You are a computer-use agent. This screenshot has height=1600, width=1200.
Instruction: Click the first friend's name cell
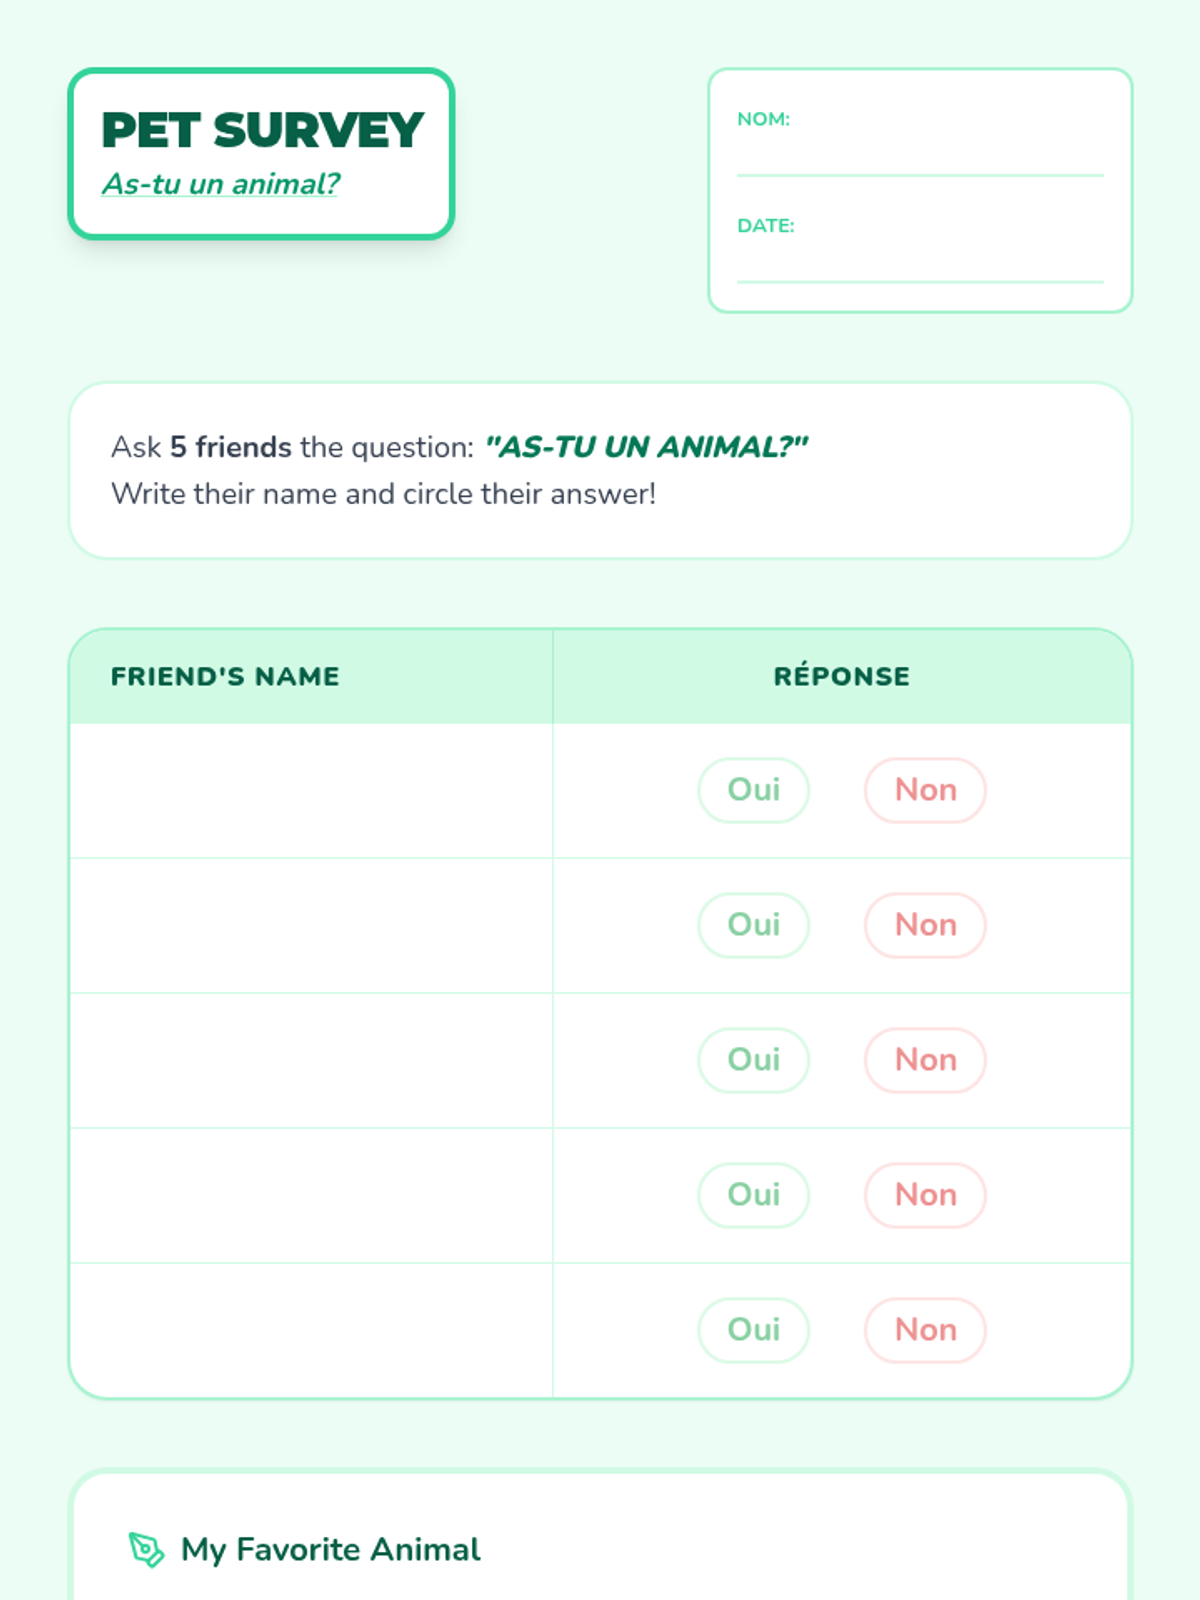coord(311,790)
